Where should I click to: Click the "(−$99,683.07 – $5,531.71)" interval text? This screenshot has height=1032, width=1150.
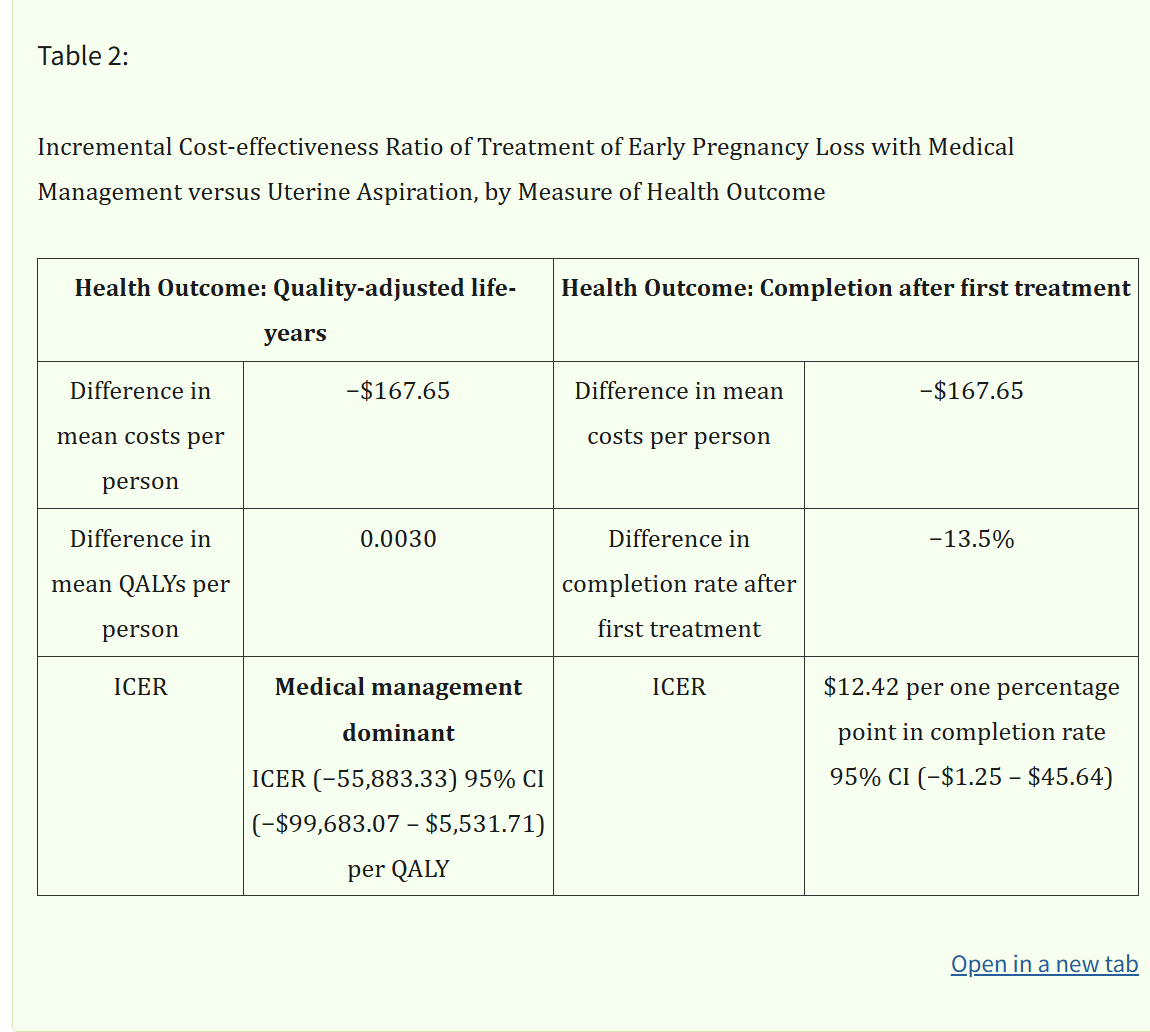398,824
